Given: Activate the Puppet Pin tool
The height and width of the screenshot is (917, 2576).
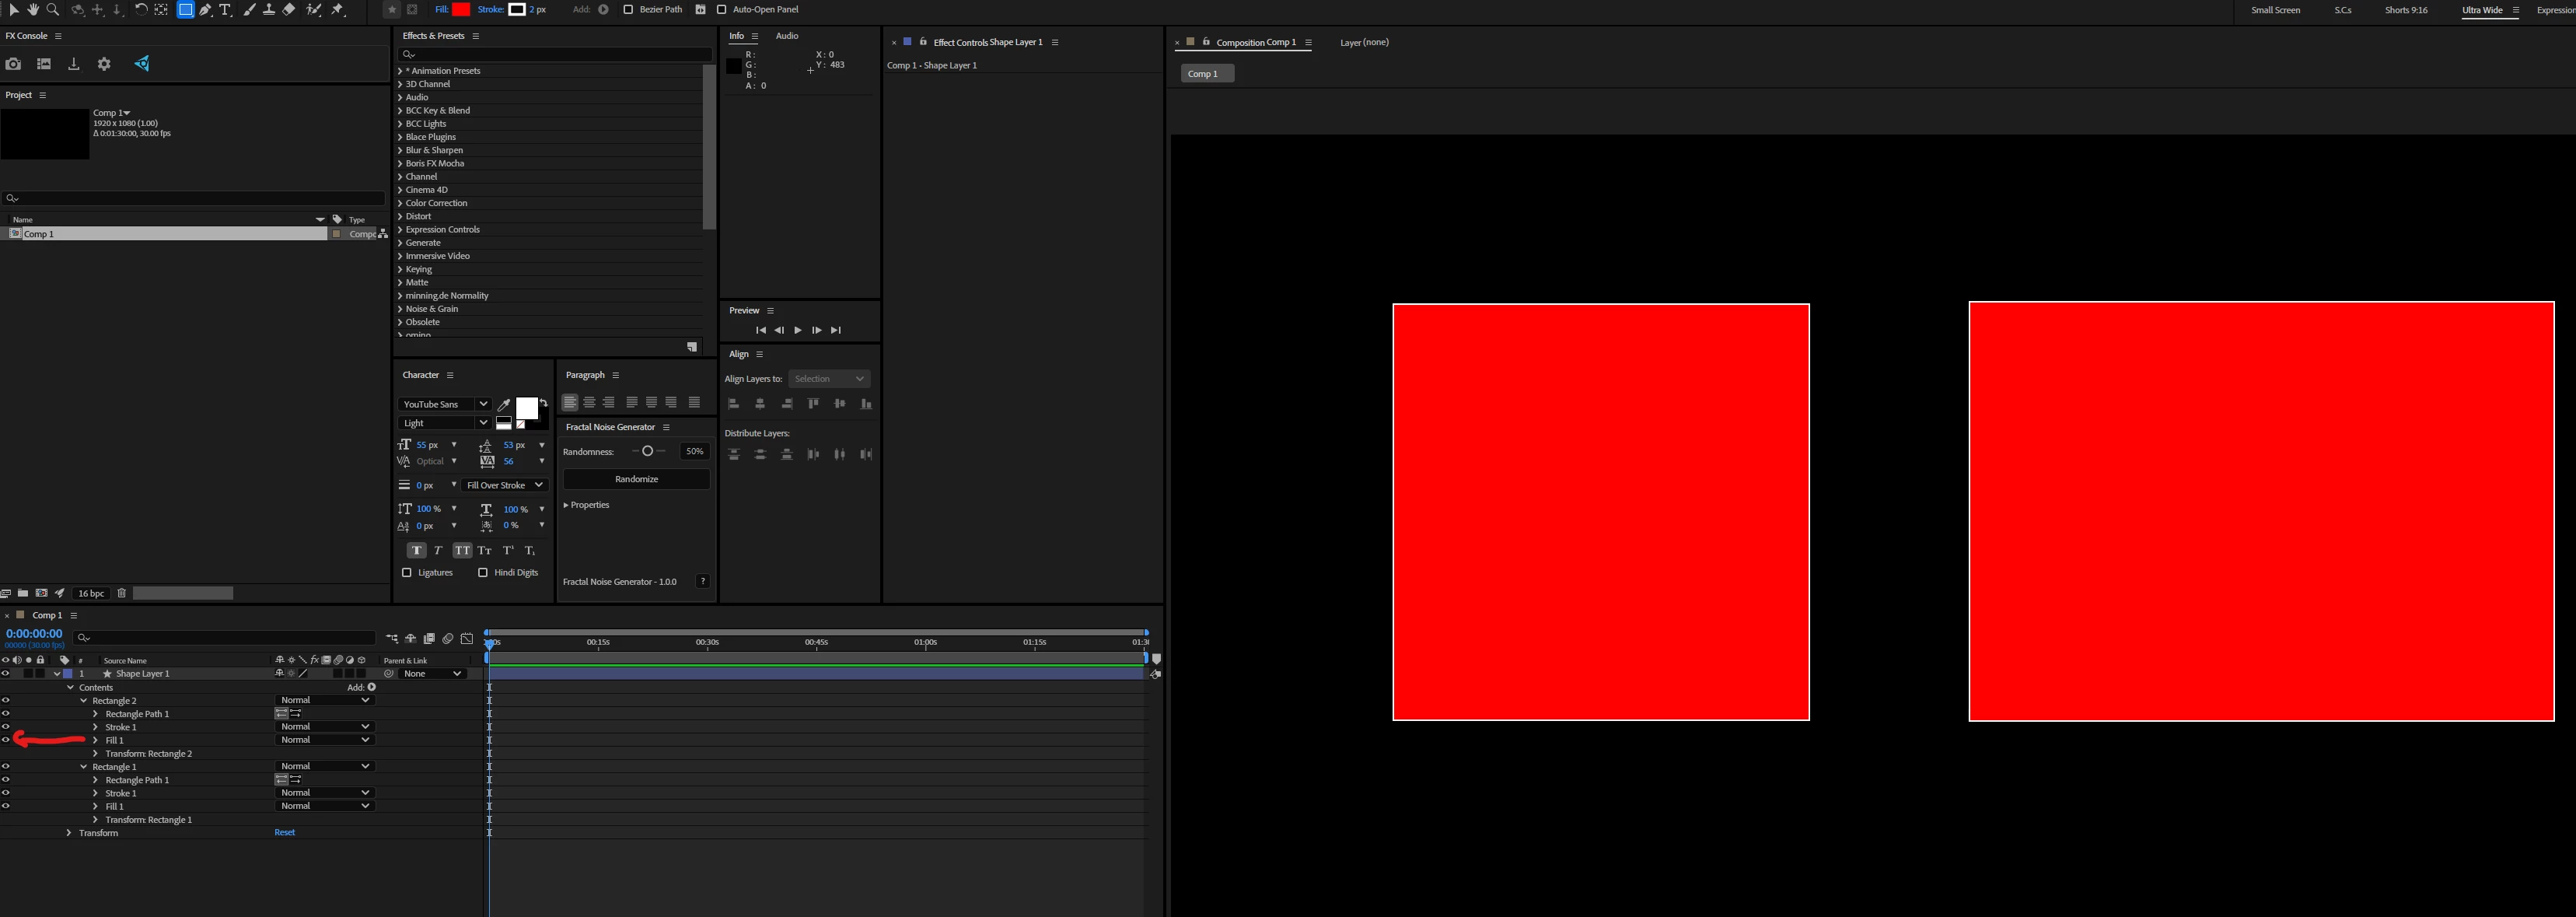Looking at the screenshot, I should 338,10.
